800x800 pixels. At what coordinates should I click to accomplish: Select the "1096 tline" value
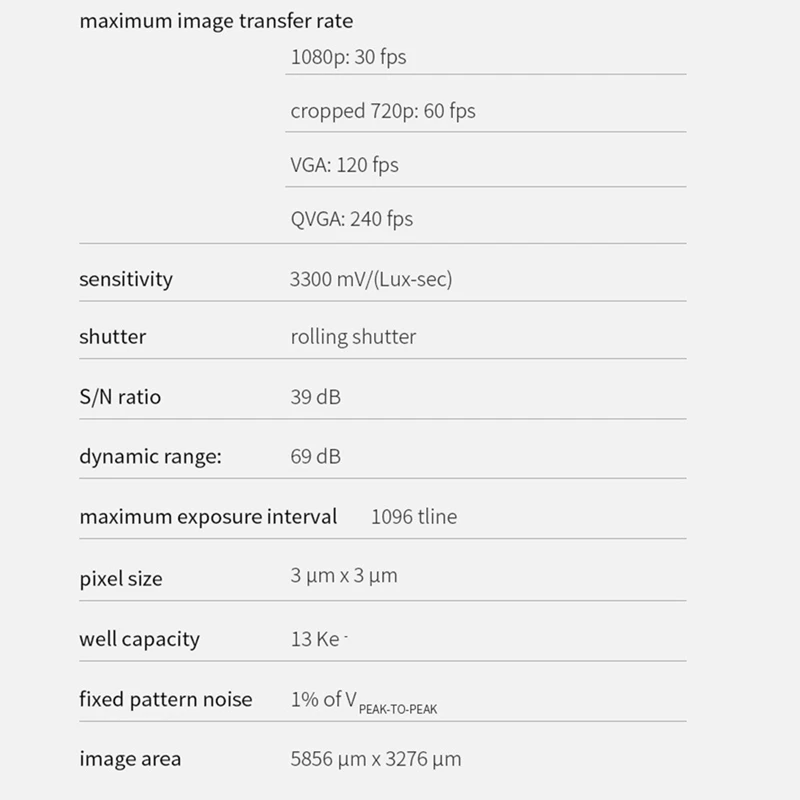pyautogui.click(x=413, y=517)
